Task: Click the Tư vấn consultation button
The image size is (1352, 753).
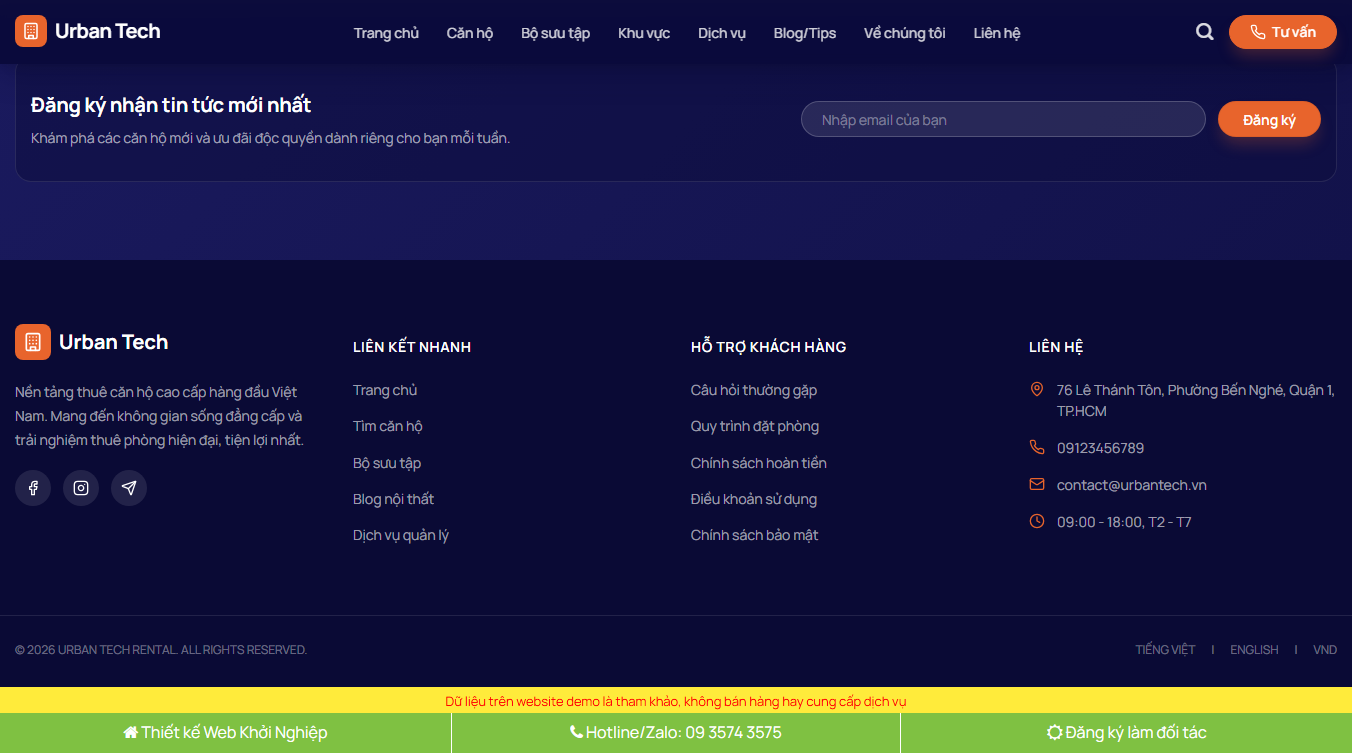Action: pyautogui.click(x=1283, y=32)
